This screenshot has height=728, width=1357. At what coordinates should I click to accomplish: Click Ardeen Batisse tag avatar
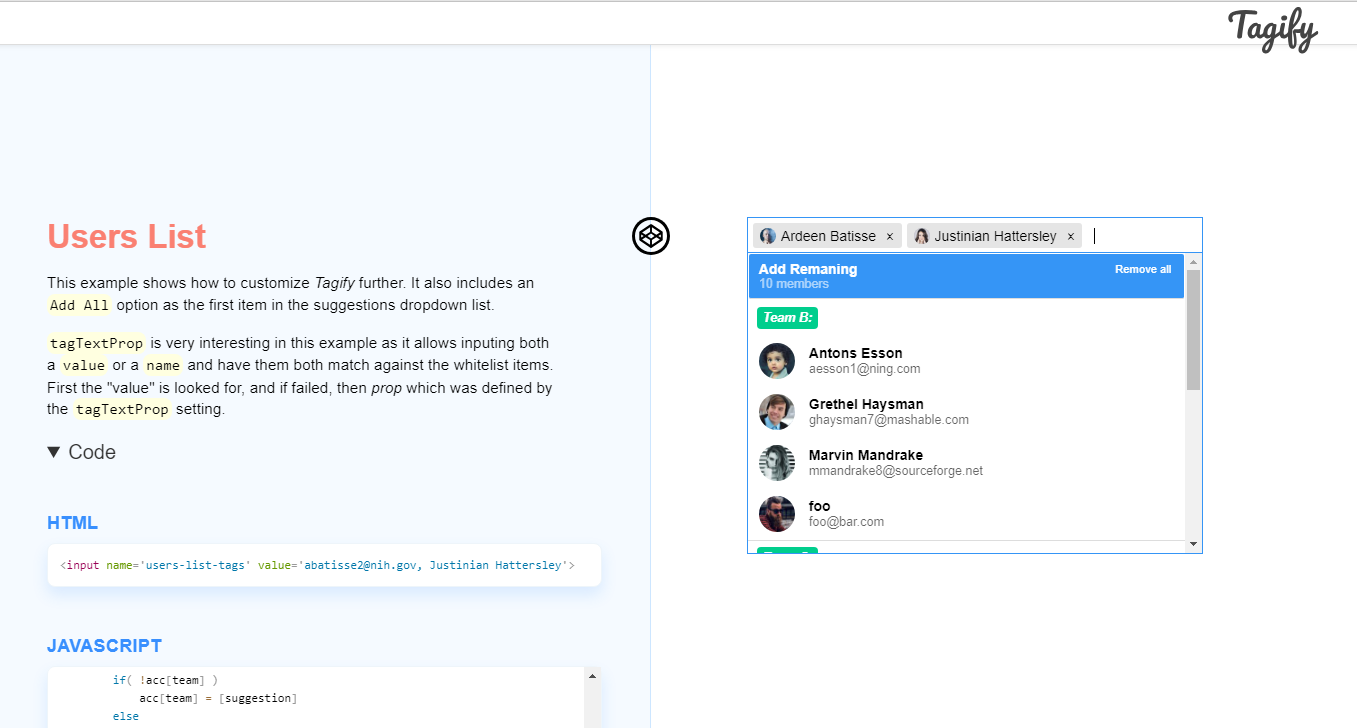768,236
